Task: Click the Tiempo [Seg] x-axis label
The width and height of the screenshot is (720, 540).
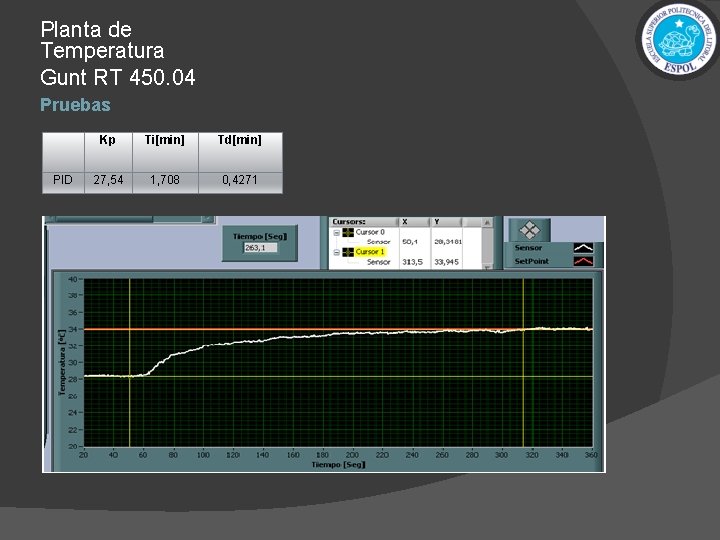Action: point(338,465)
